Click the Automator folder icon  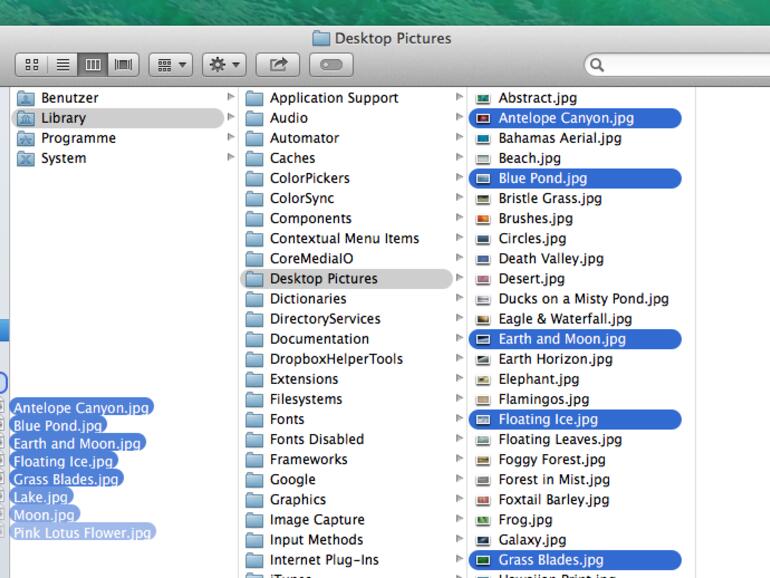click(x=254, y=138)
